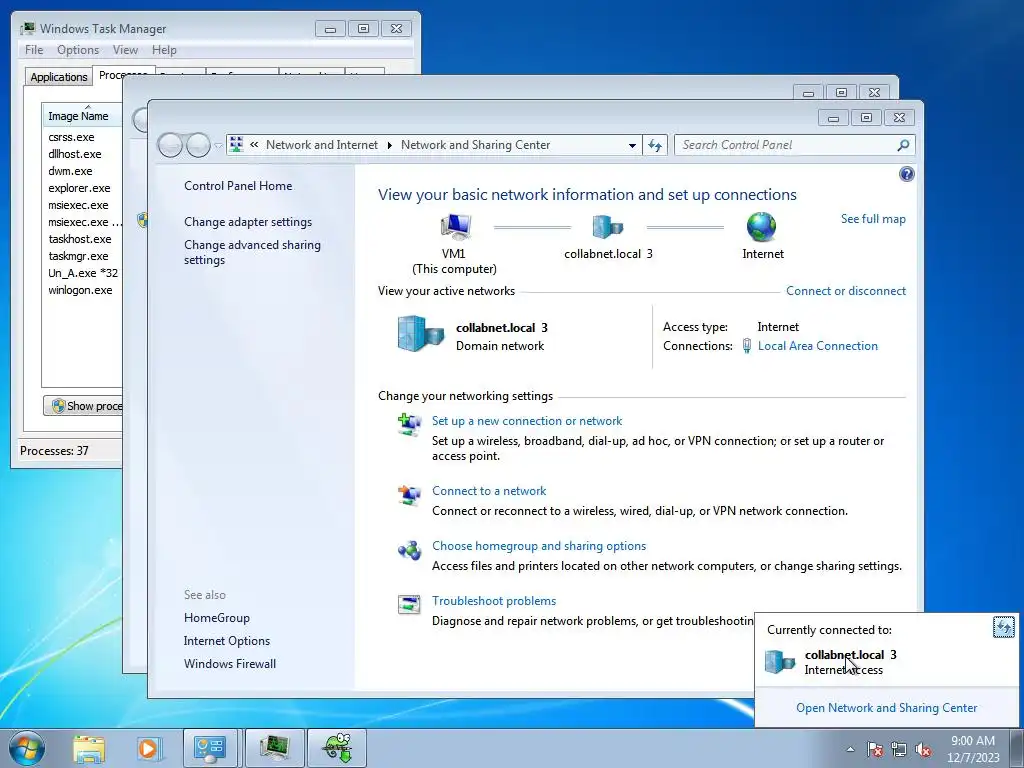This screenshot has height=768, width=1024.
Task: Open recent pages dropdown next to Forward
Action: 218,145
